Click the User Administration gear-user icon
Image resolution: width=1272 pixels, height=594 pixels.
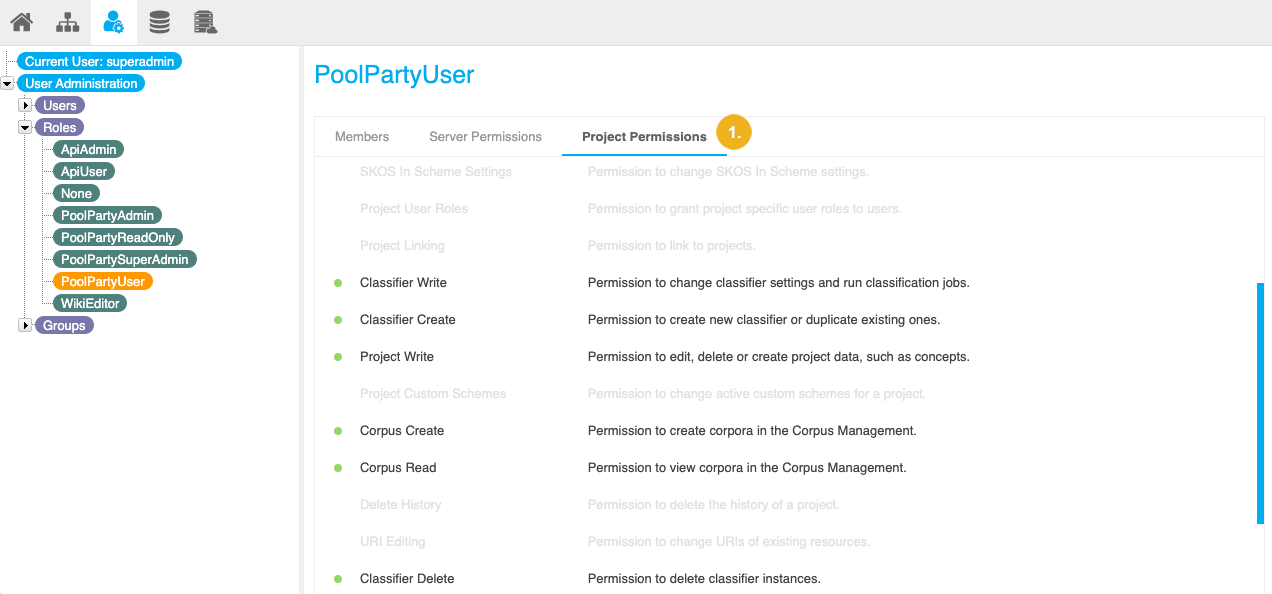point(113,21)
